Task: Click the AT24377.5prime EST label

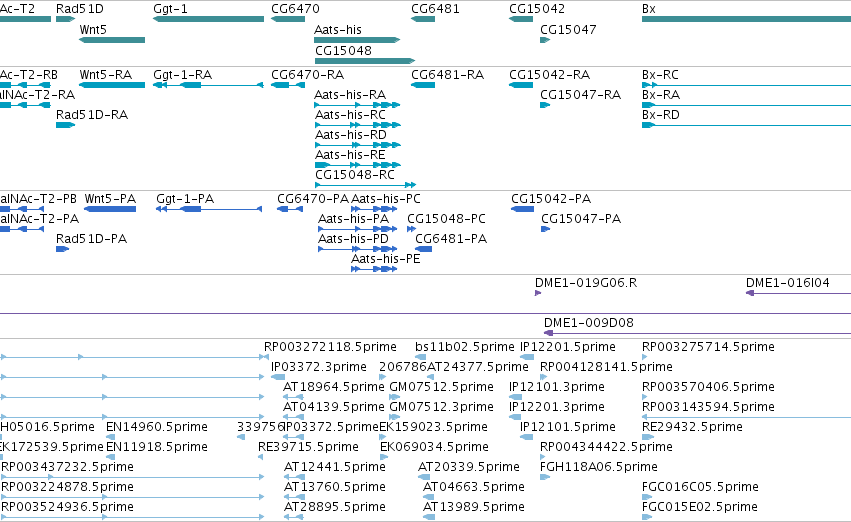Action: (478, 367)
